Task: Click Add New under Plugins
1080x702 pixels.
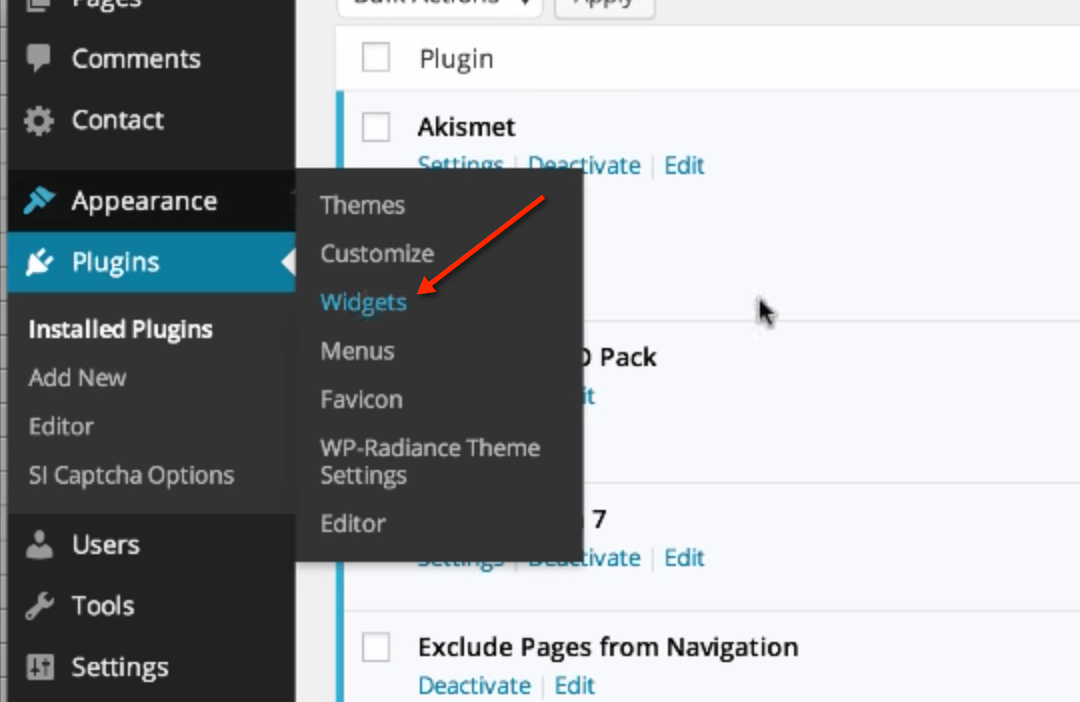Action: click(77, 378)
